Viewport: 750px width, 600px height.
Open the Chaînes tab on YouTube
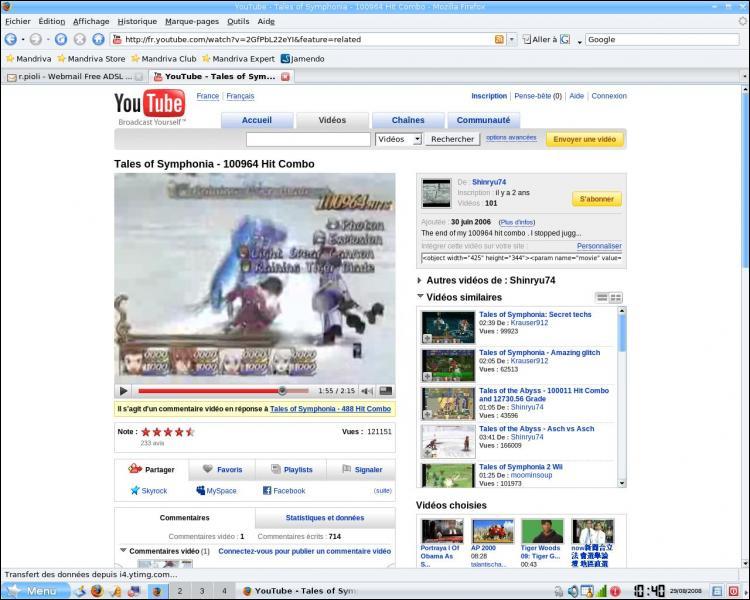click(x=408, y=120)
